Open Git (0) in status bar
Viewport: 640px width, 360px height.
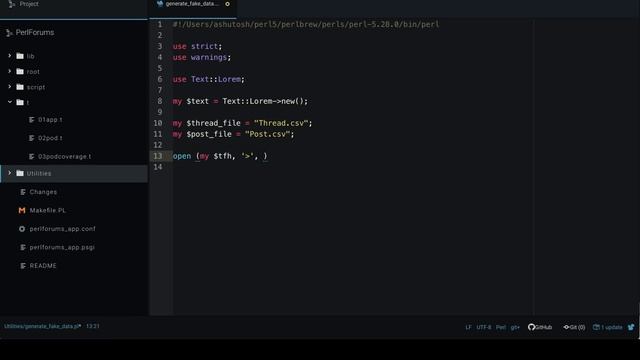574,327
